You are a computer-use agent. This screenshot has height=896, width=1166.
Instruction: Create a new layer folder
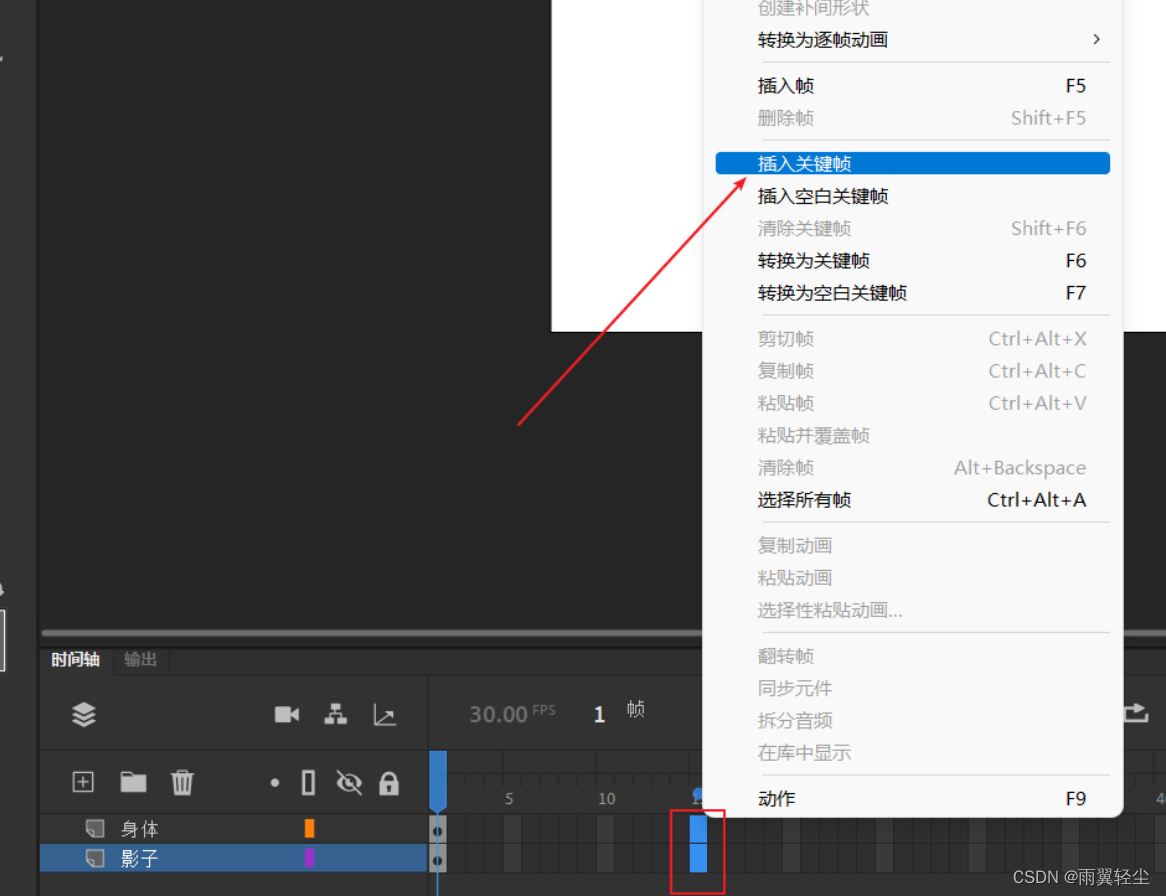tap(133, 782)
